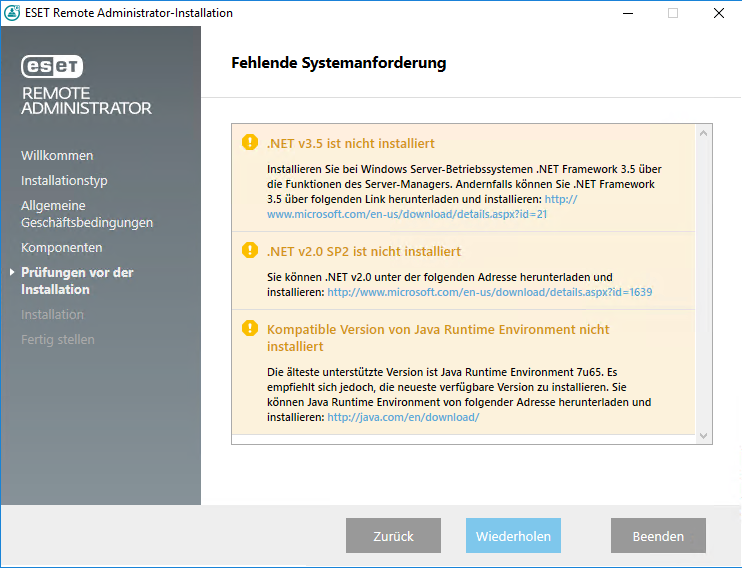Click the requirements list scrollbar track
Image resolution: width=742 pixels, height=568 pixels.
(703, 284)
